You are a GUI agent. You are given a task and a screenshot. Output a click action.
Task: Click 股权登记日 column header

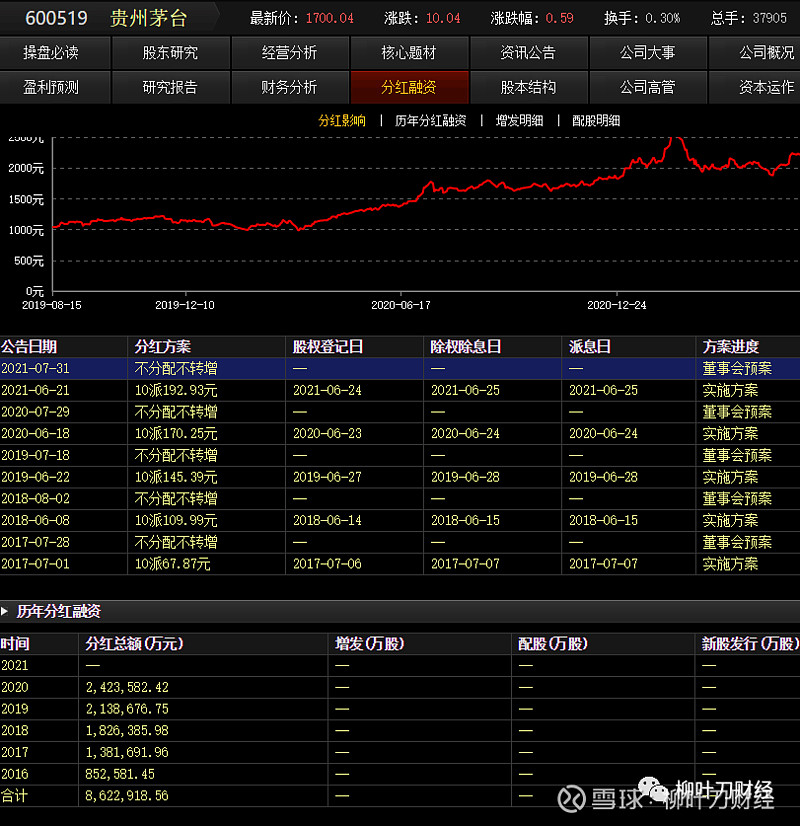pos(328,347)
